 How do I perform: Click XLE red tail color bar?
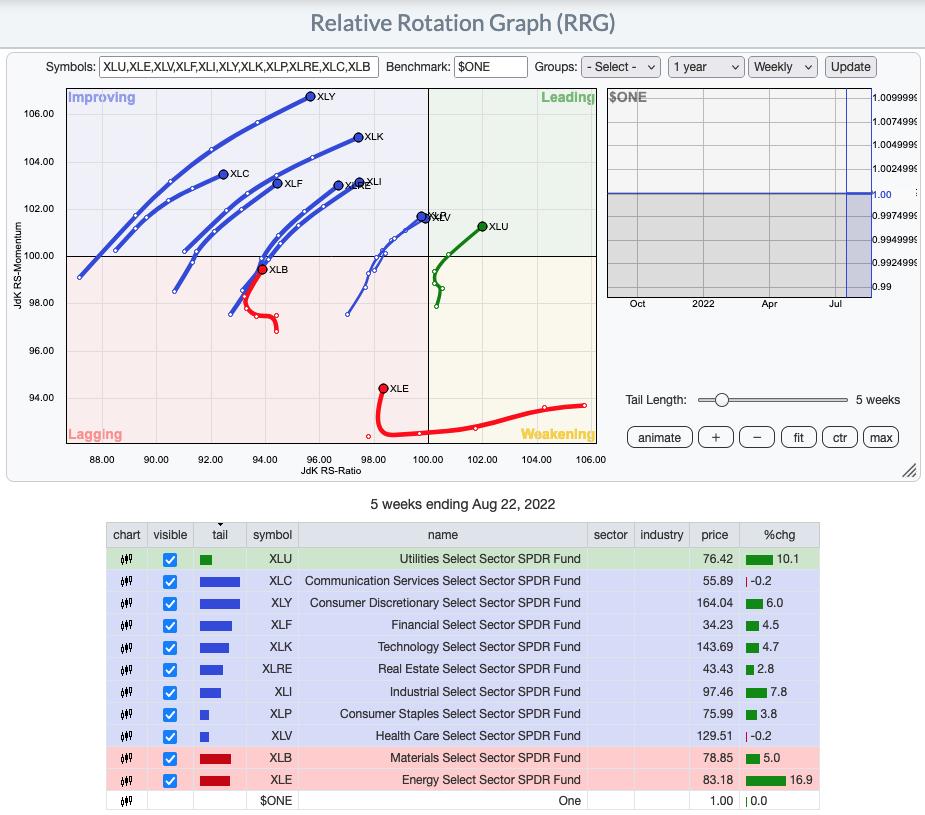[215, 781]
